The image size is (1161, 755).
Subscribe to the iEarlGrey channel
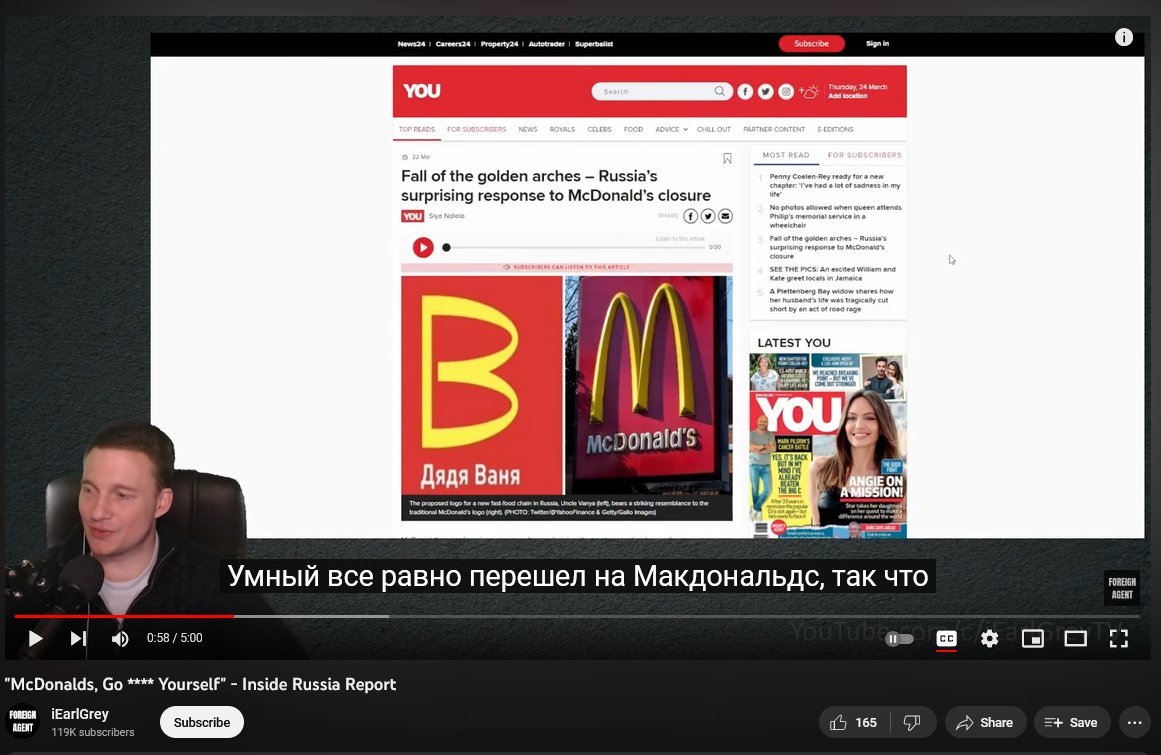click(201, 722)
